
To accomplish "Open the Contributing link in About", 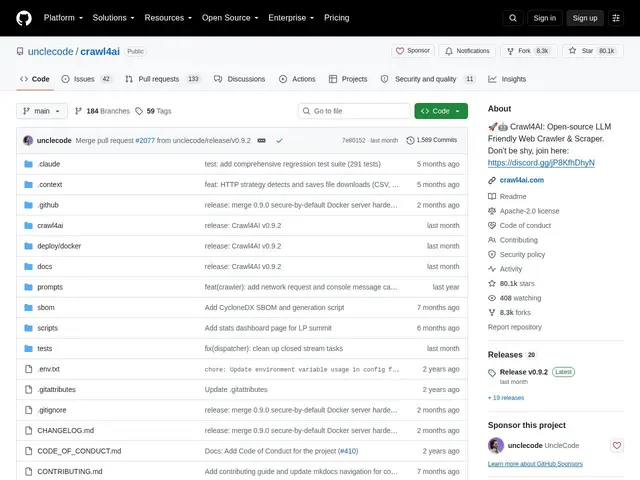I will pyautogui.click(x=518, y=240).
